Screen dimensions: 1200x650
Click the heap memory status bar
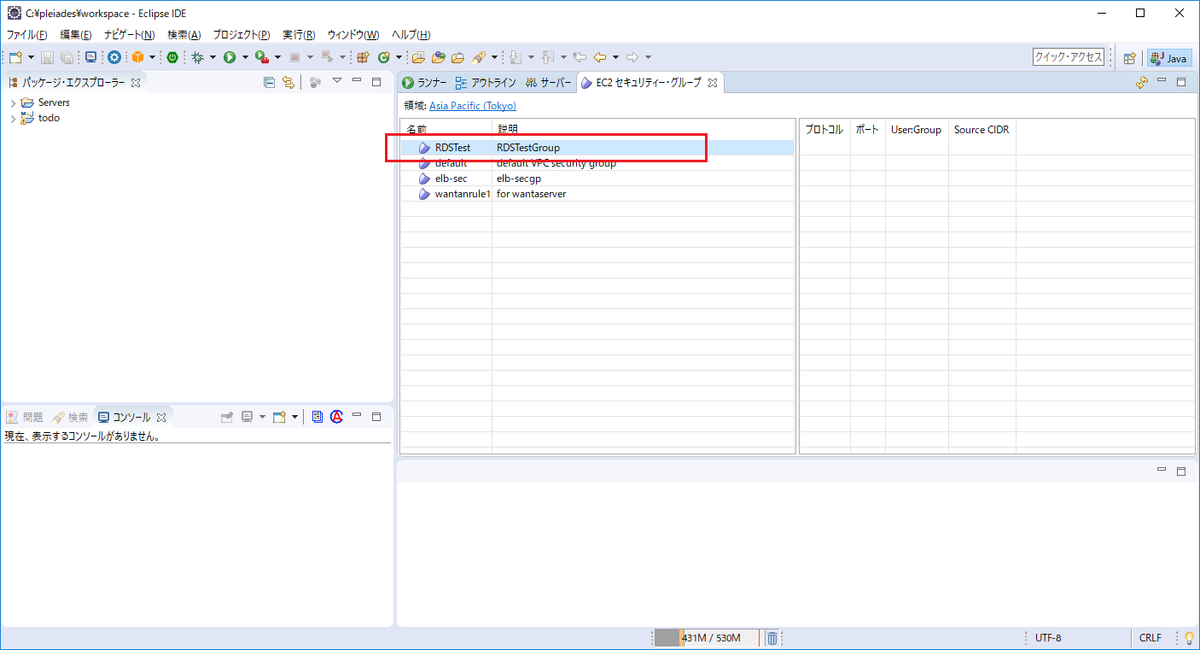tap(706, 638)
